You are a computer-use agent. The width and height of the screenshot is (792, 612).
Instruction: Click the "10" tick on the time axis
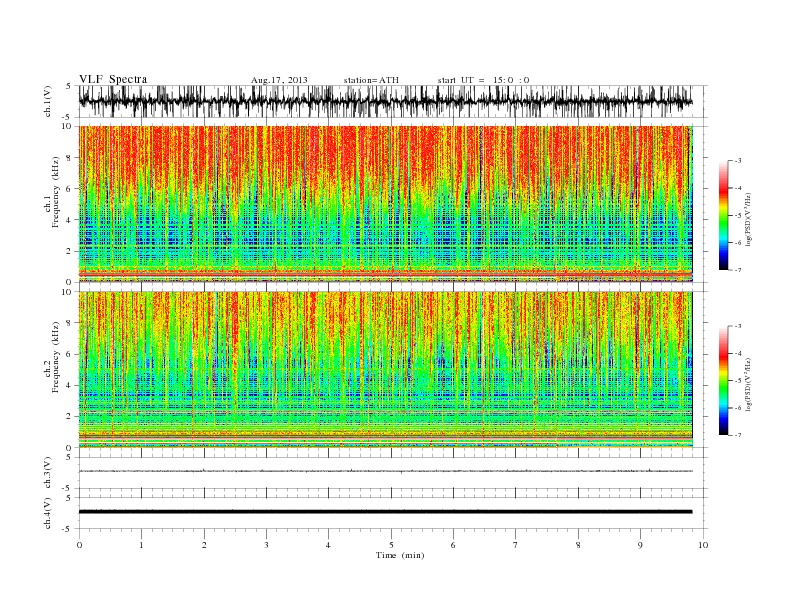click(703, 545)
